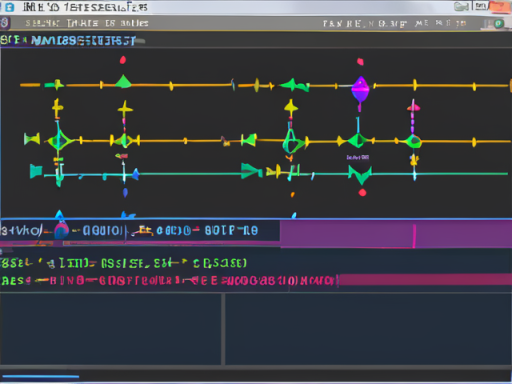
Task: Click the blue horizontal scrollbar at the bottom
Action: [41, 377]
